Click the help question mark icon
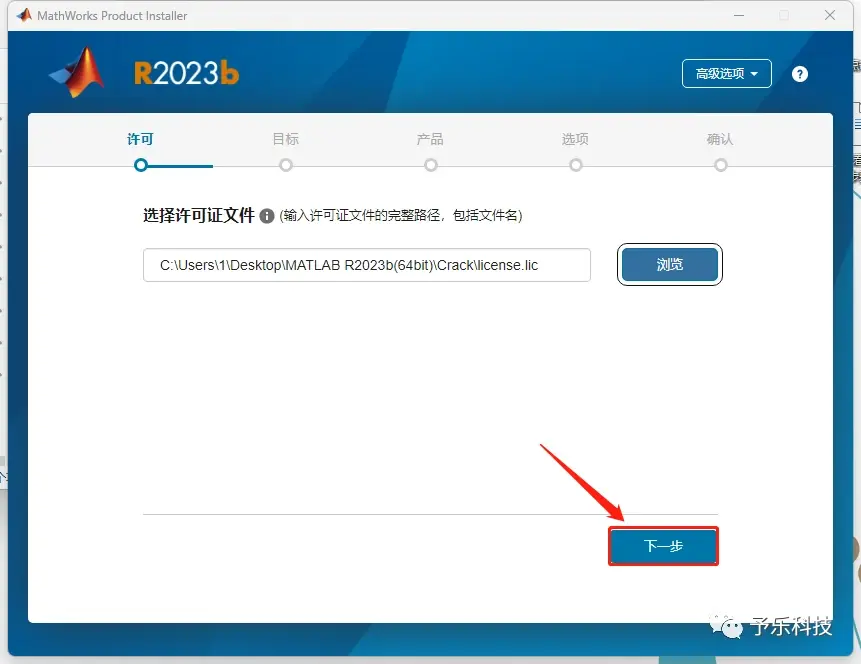 coord(800,74)
